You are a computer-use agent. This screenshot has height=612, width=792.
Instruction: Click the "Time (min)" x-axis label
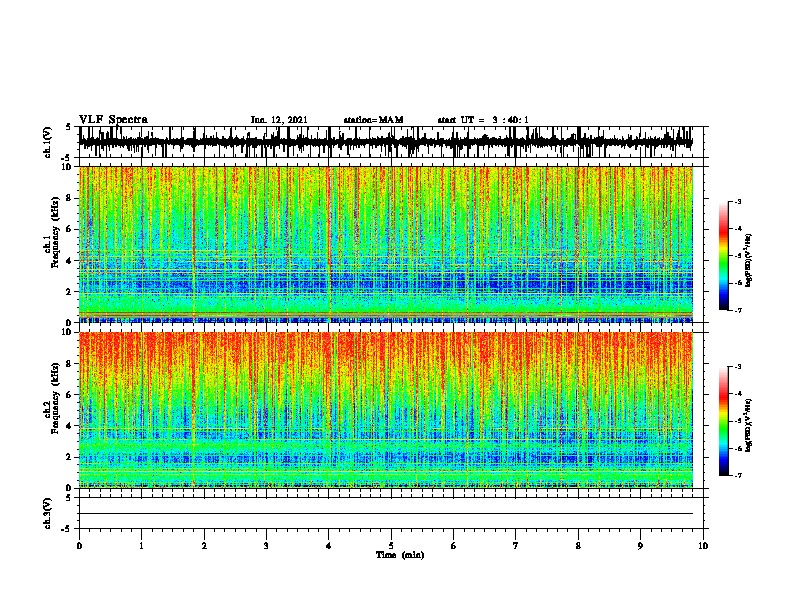pos(400,555)
